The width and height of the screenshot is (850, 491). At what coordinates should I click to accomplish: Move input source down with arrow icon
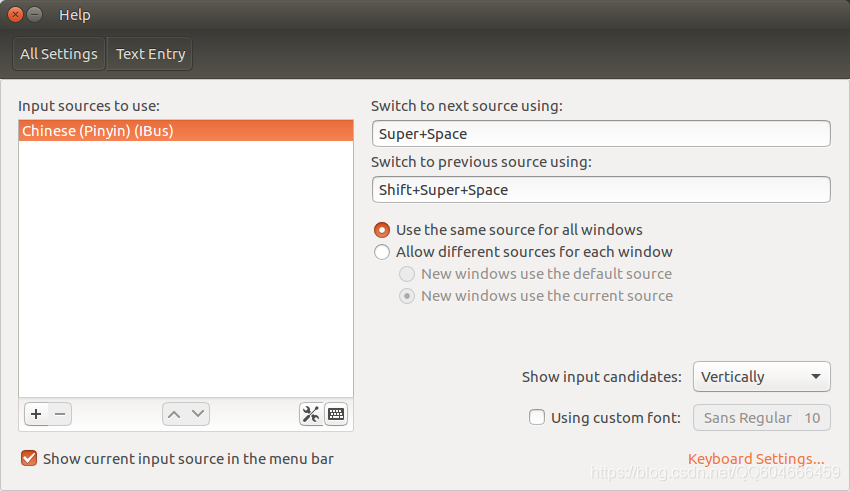[198, 414]
